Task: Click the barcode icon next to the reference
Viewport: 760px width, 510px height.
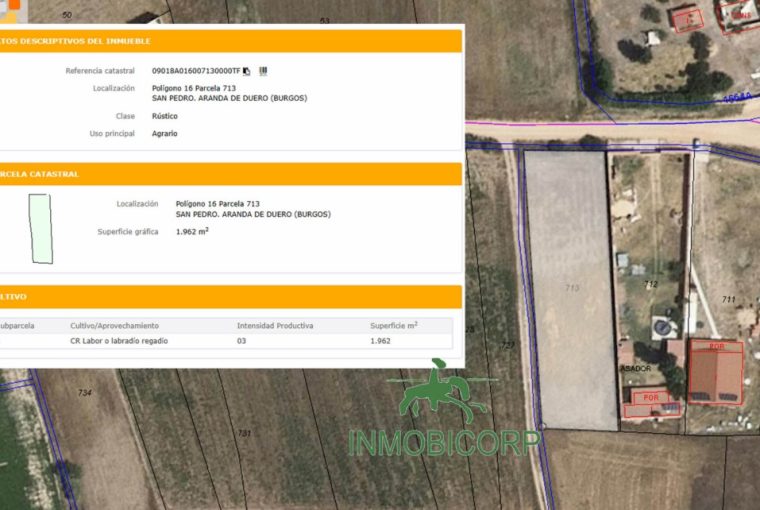Action: coord(263,71)
